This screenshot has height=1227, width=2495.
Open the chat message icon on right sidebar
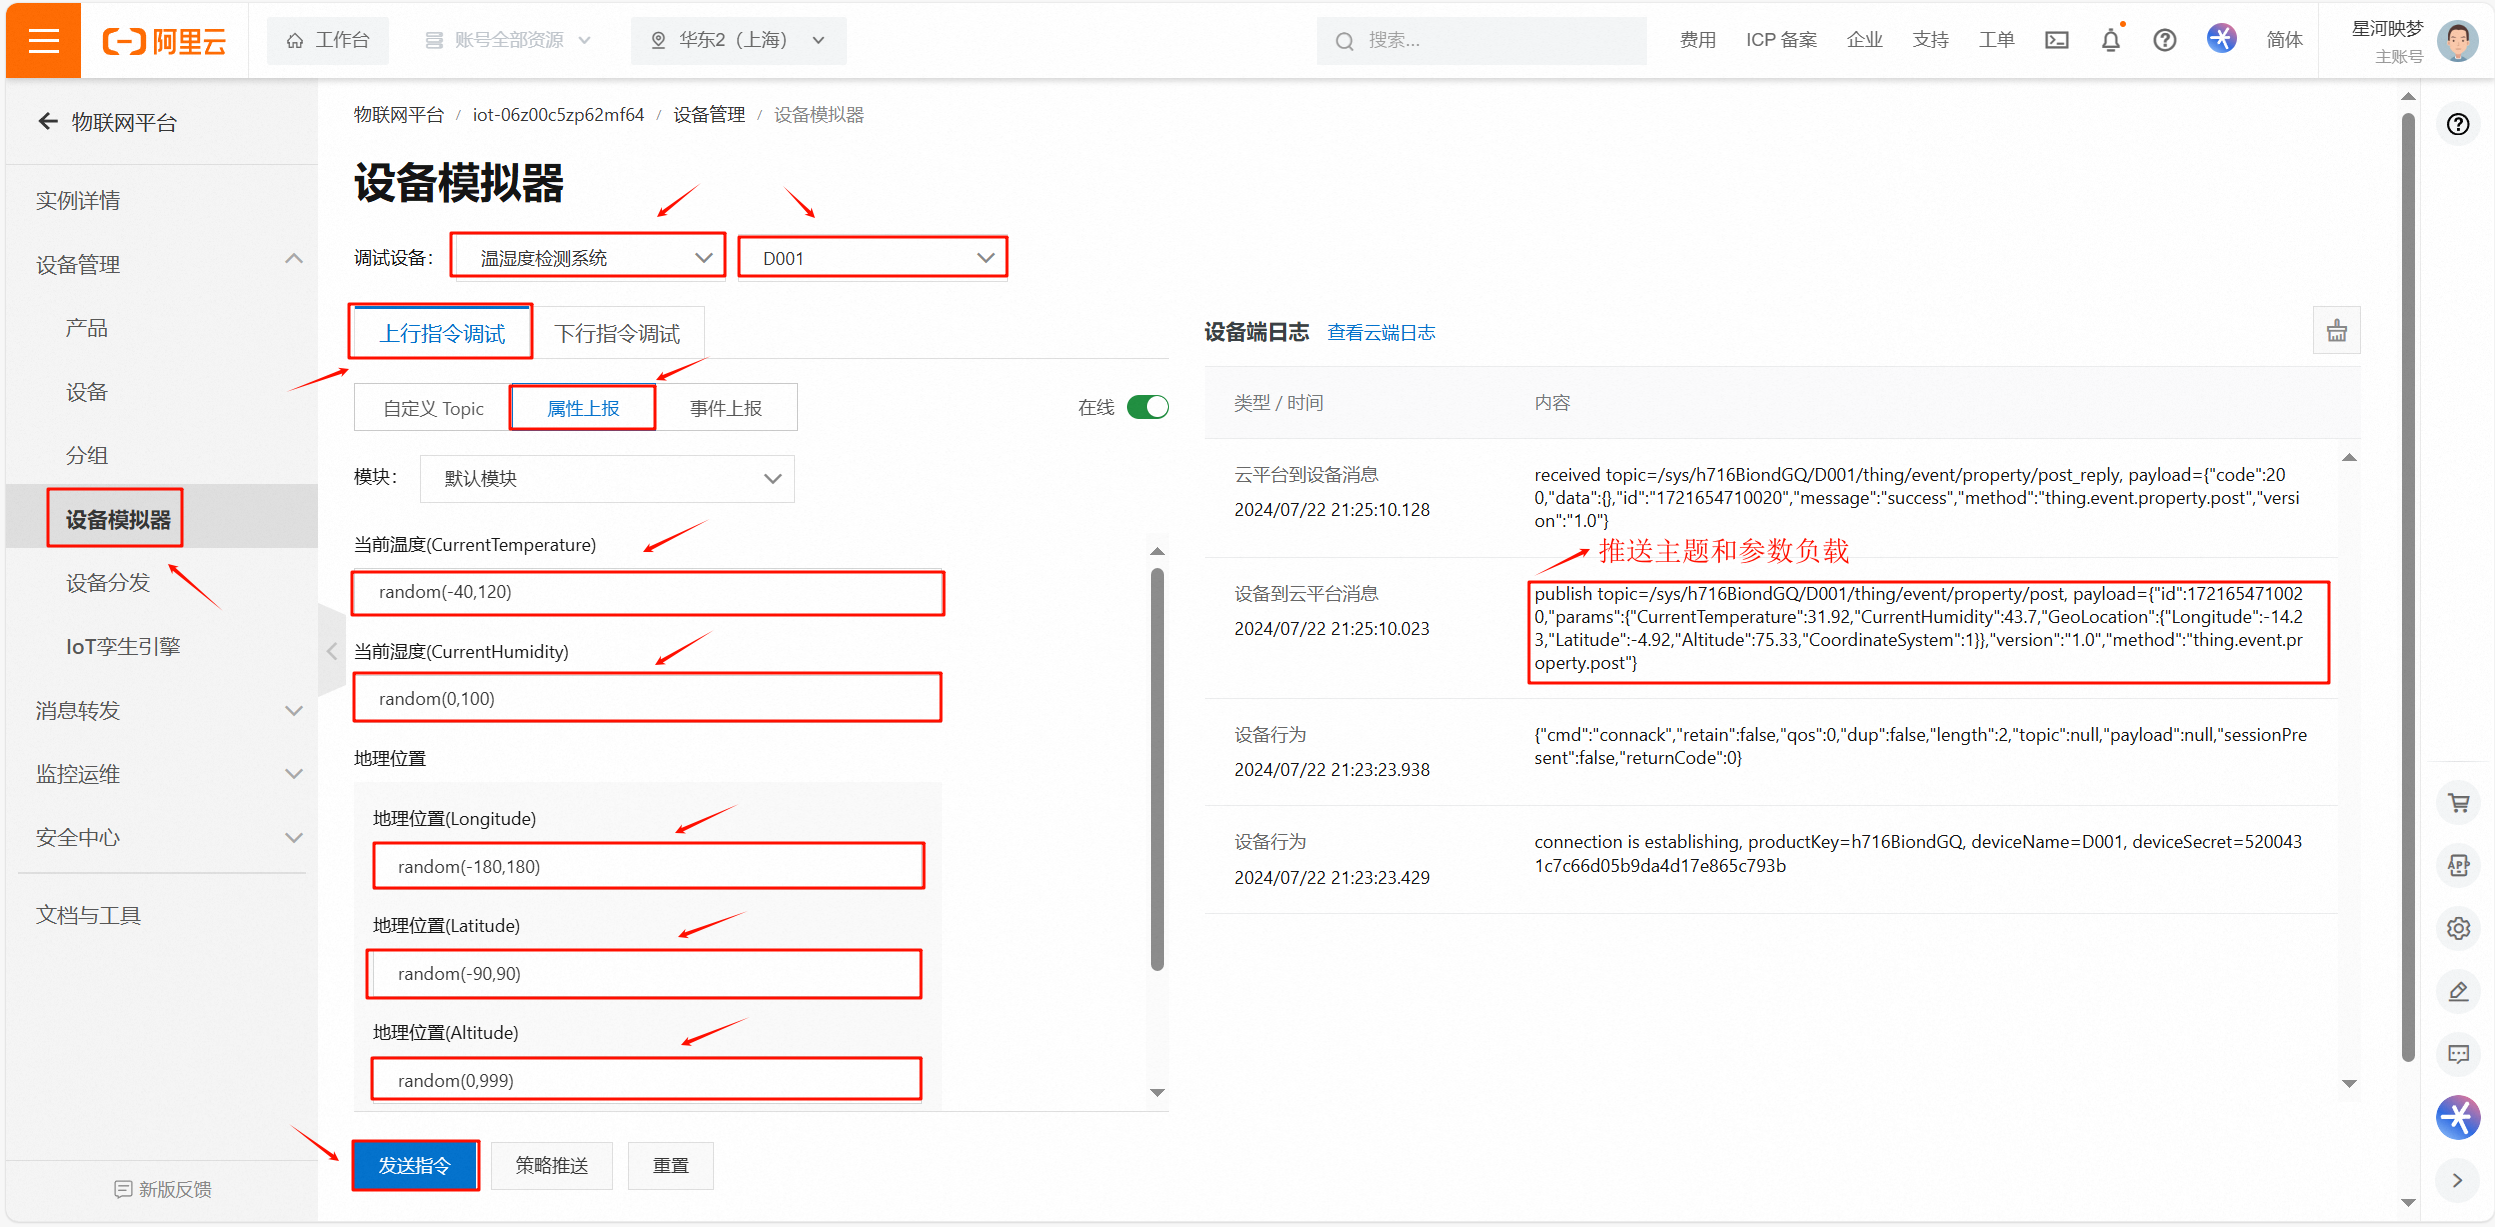(x=2459, y=1053)
